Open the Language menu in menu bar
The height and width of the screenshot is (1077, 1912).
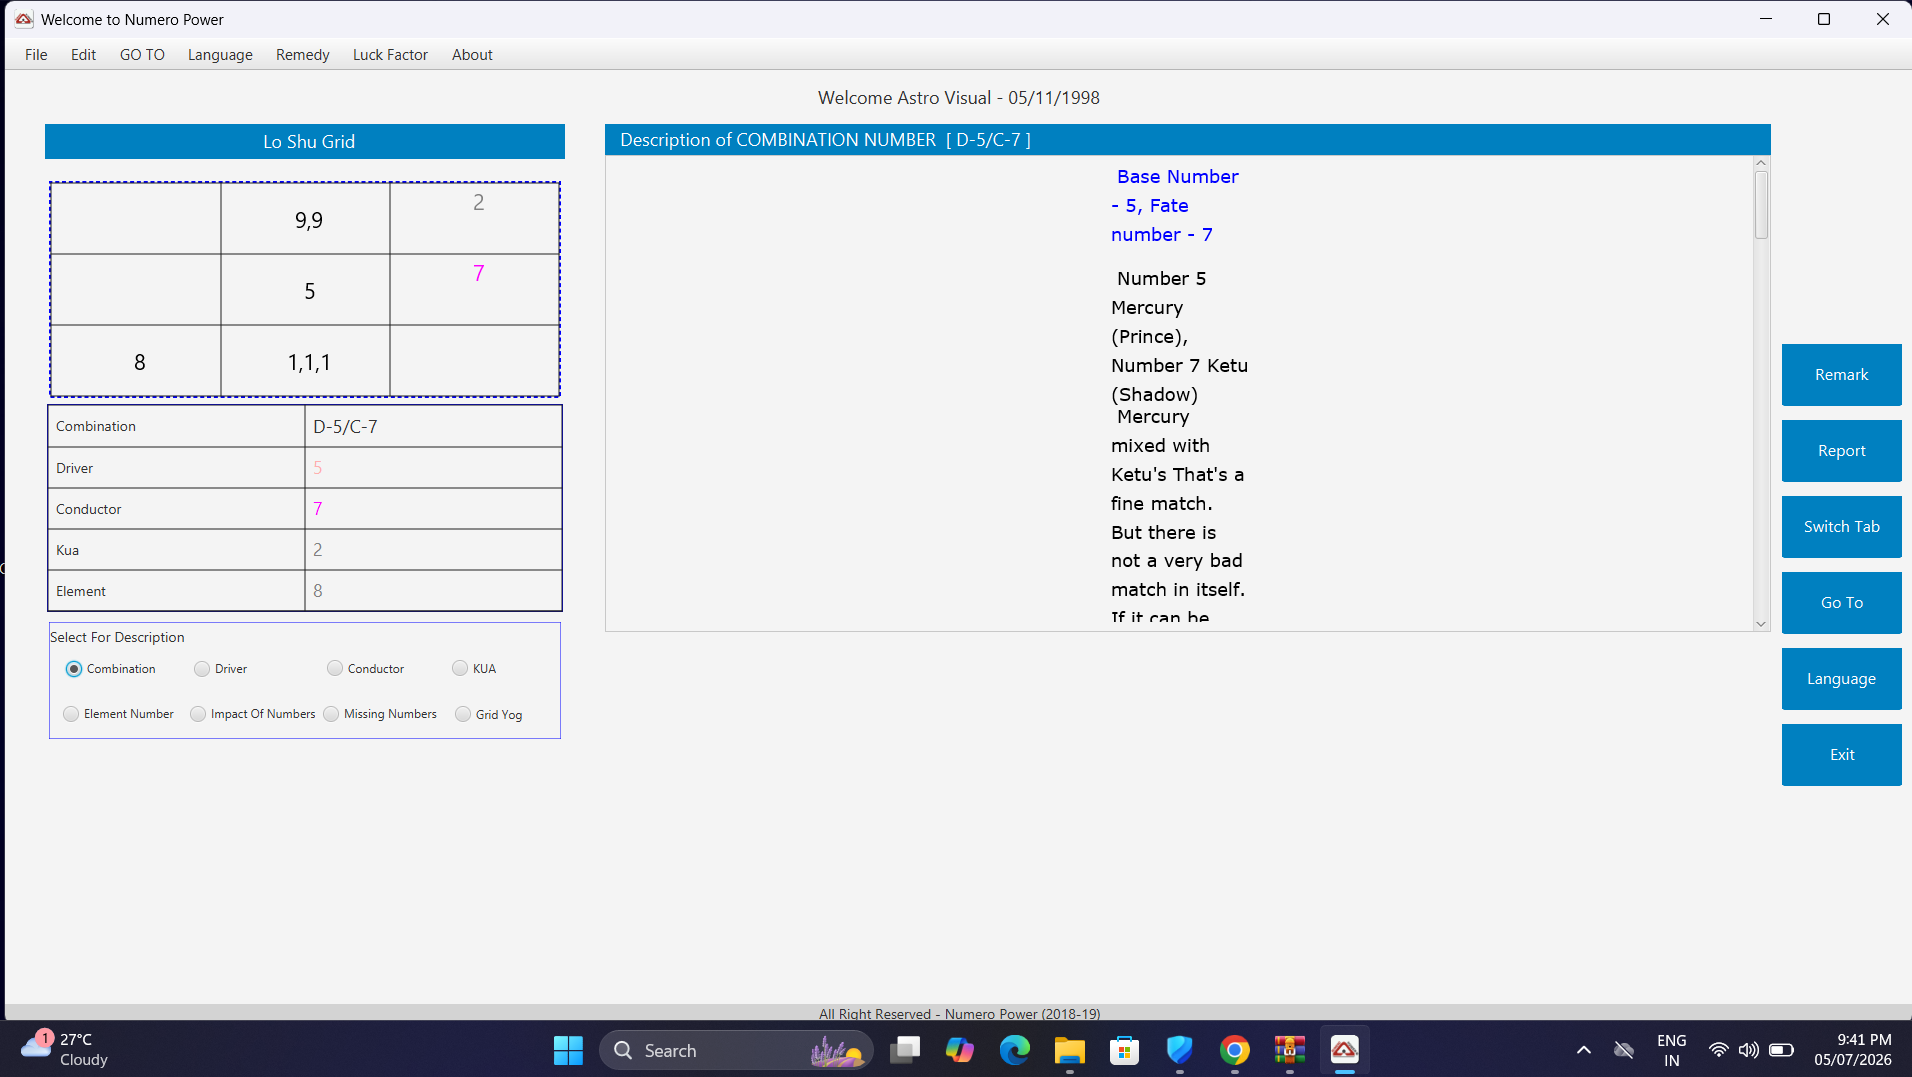click(220, 55)
